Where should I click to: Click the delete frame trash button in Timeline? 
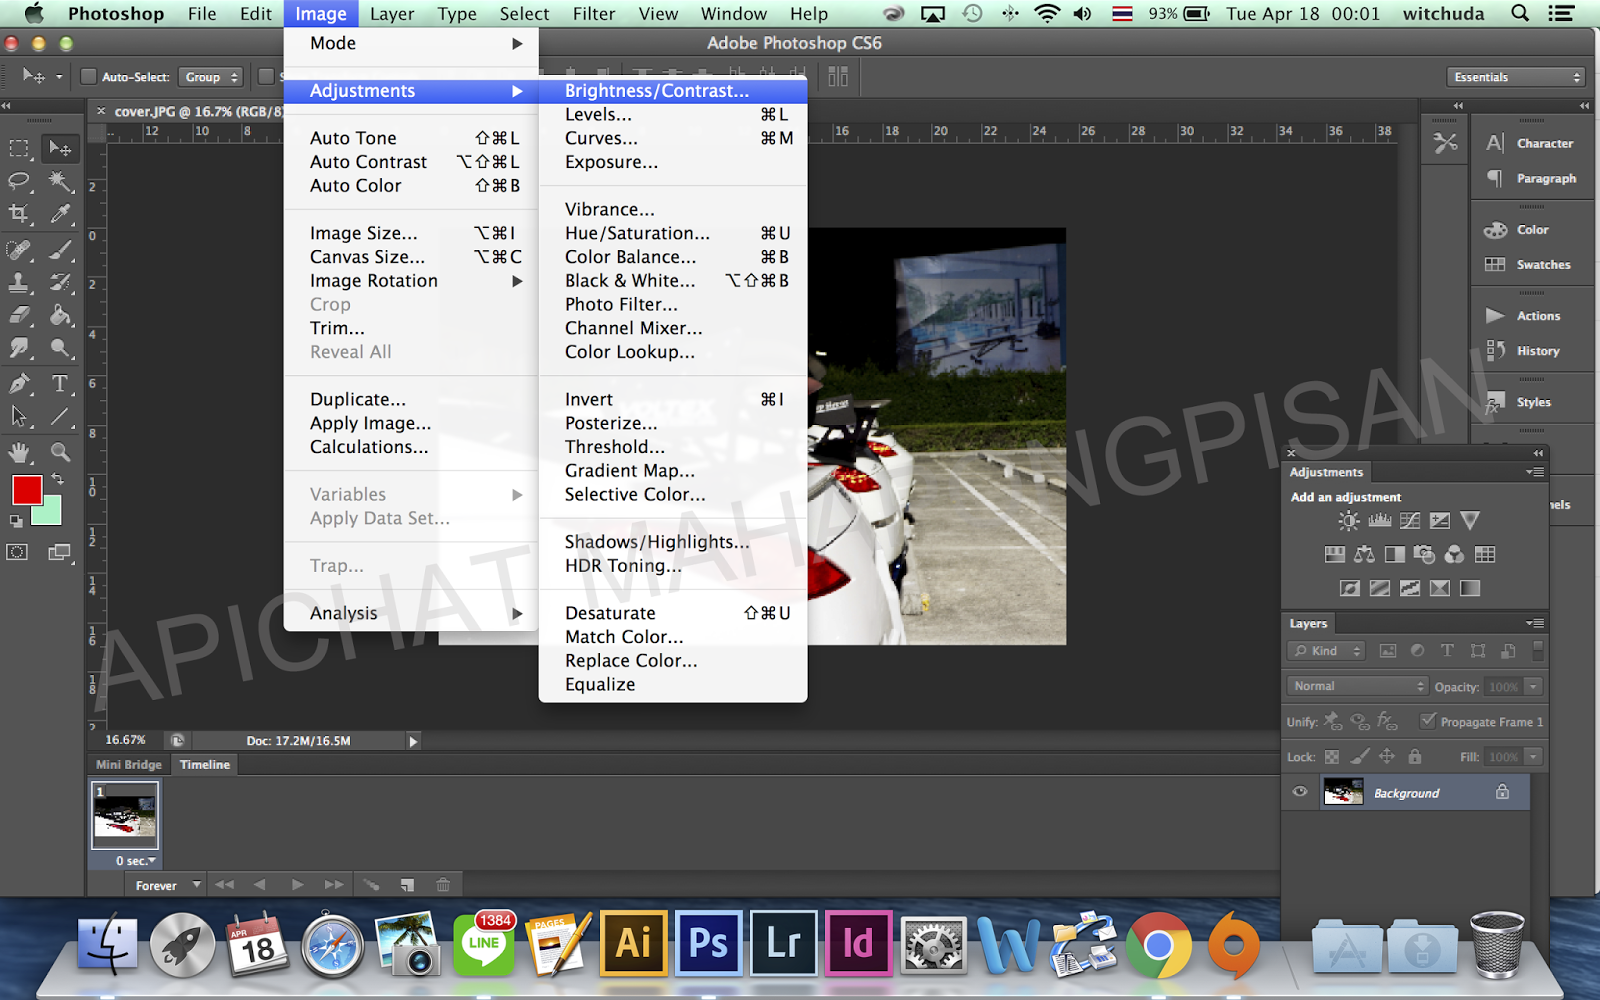[x=443, y=885]
